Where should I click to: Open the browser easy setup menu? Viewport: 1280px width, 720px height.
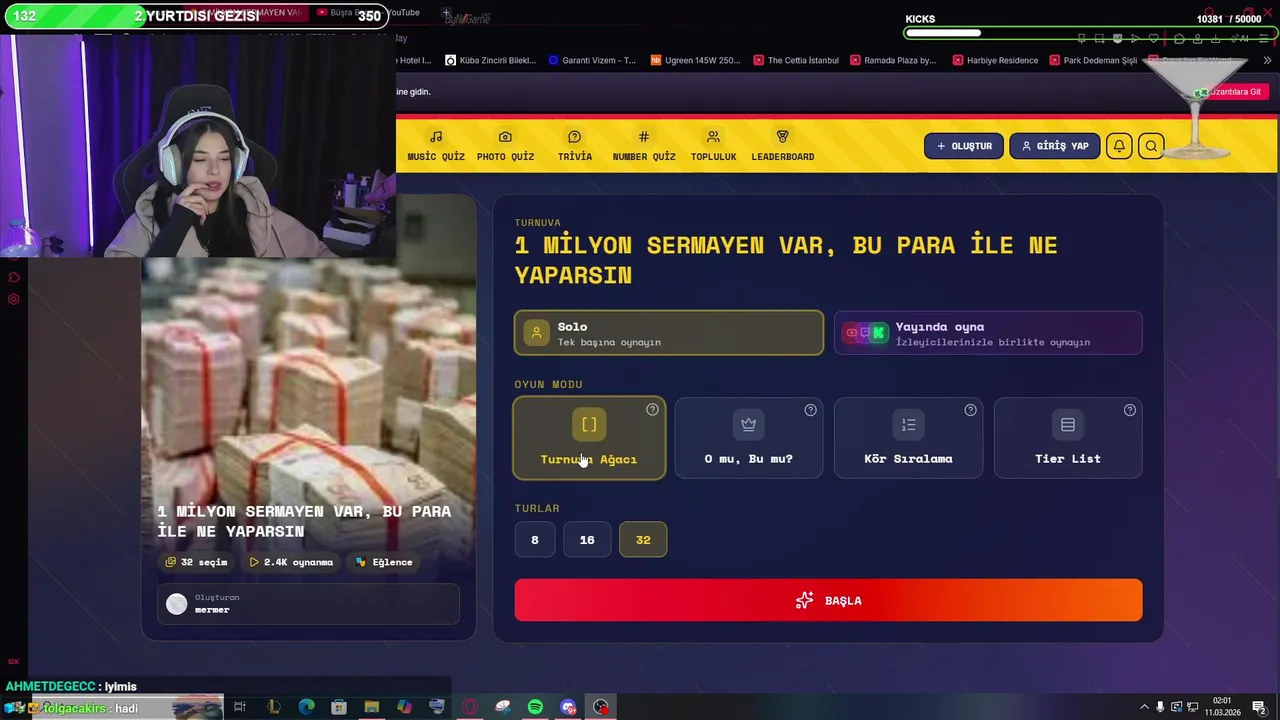pos(1264,38)
